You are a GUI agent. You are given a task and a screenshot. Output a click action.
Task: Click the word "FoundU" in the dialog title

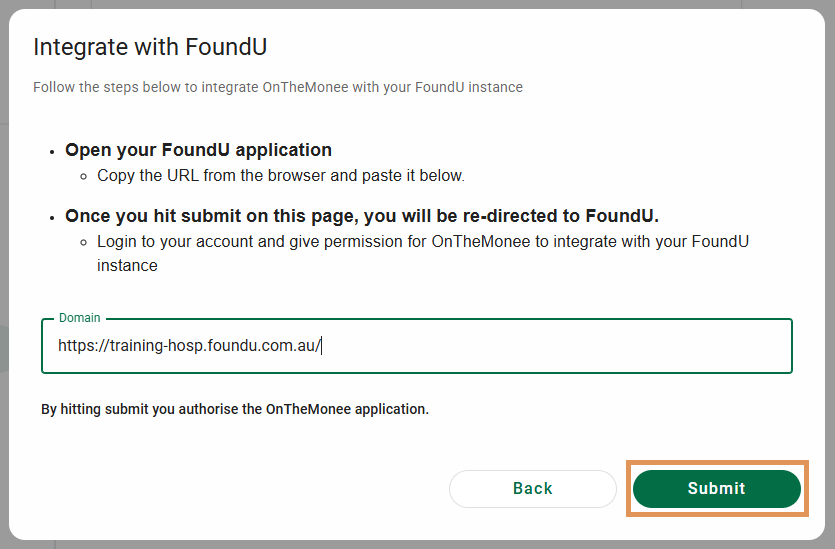227,47
